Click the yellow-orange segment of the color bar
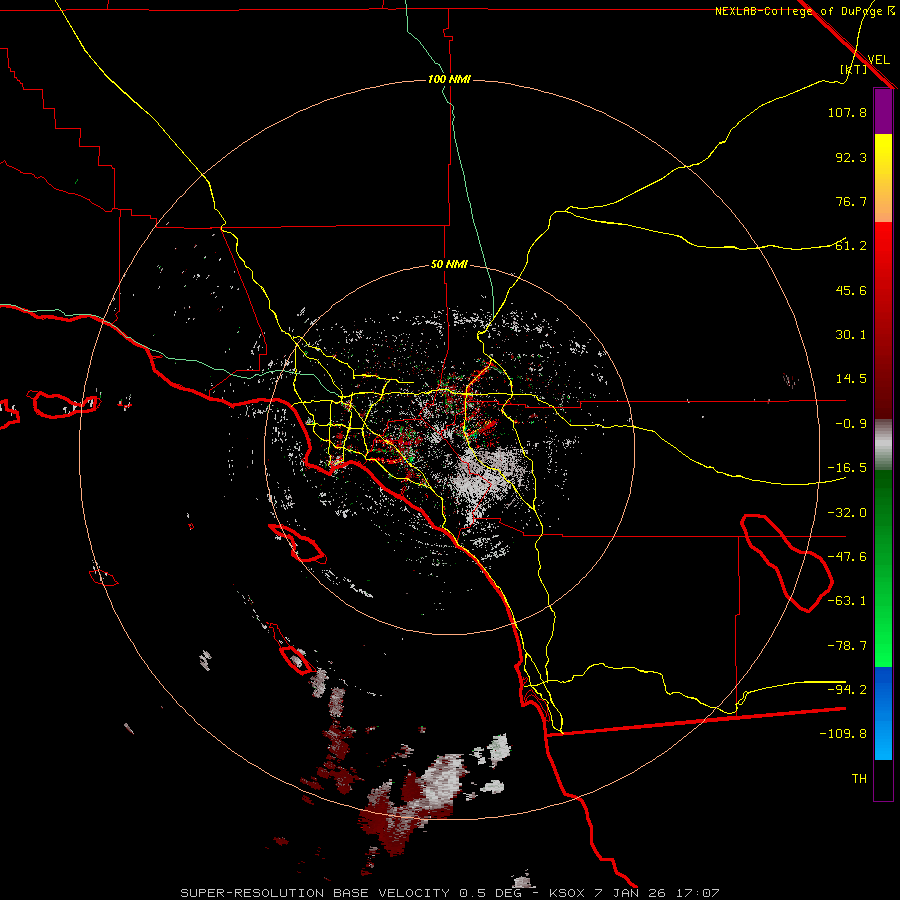900x900 pixels. (x=883, y=178)
